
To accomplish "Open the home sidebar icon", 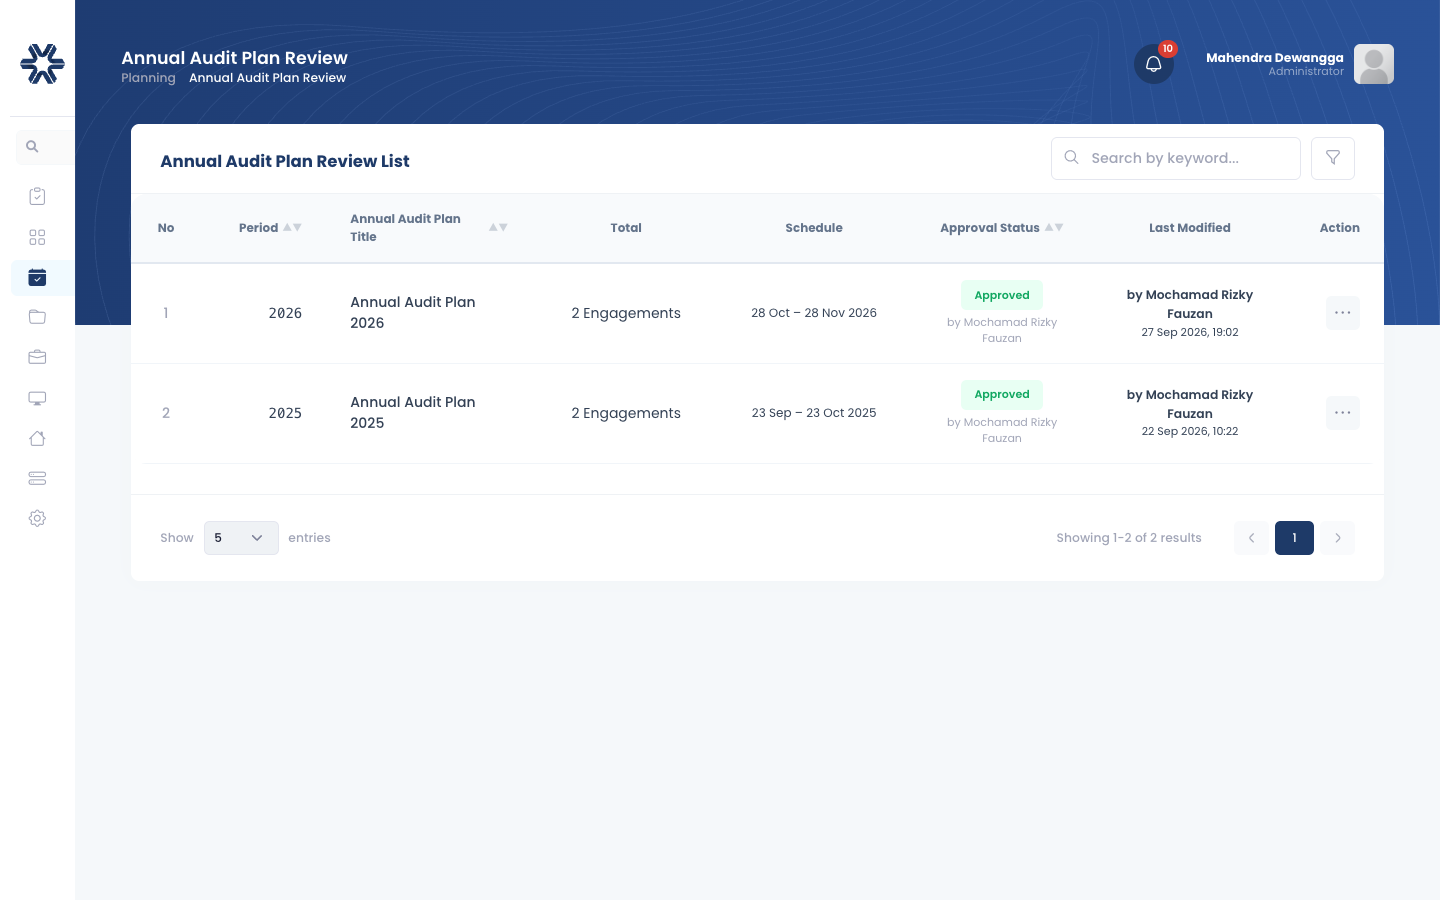I will (37, 438).
